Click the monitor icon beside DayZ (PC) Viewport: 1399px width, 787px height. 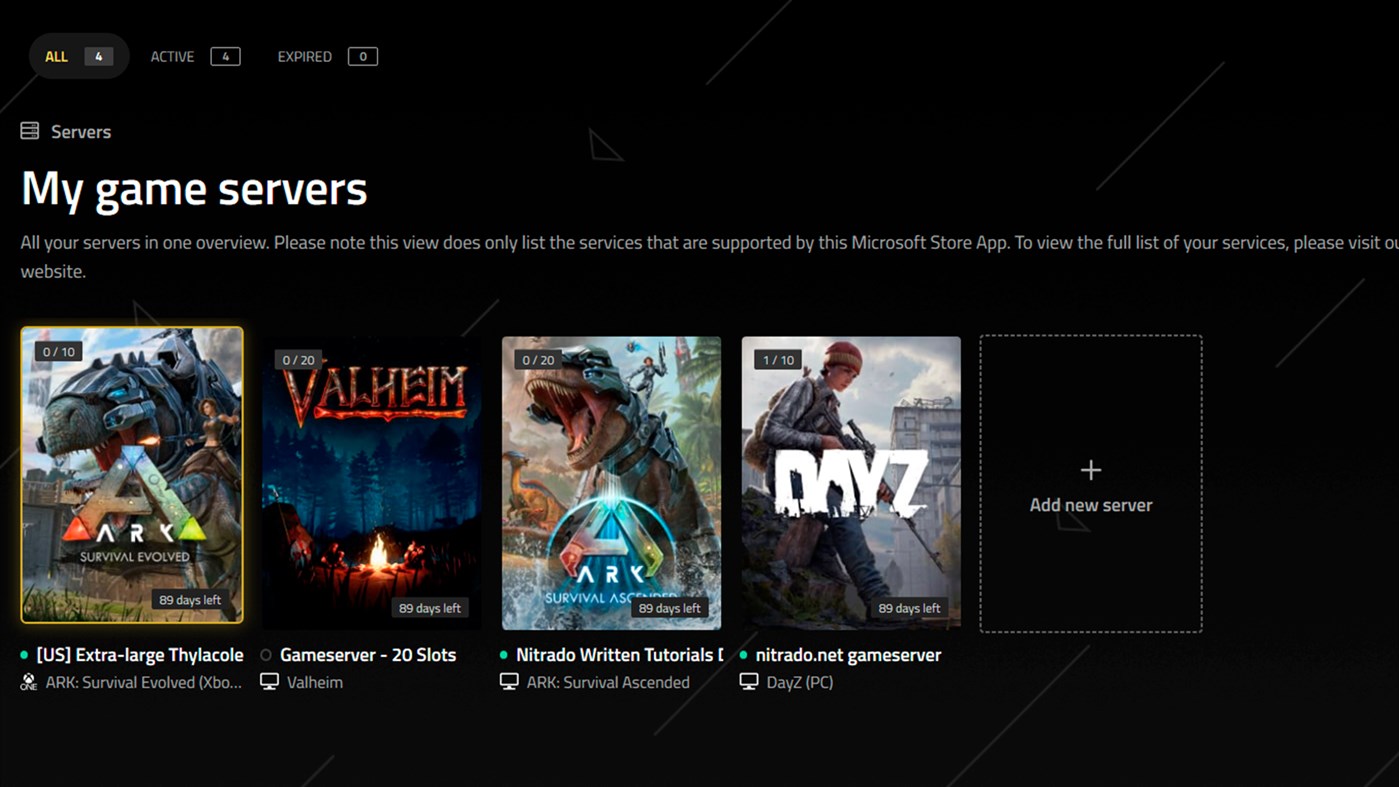(749, 682)
